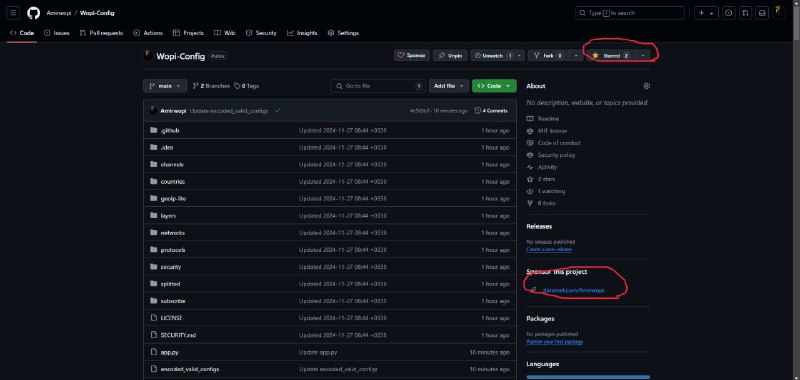Image resolution: width=800 pixels, height=380 pixels.
Task: Focus the top search bar
Action: [630, 13]
